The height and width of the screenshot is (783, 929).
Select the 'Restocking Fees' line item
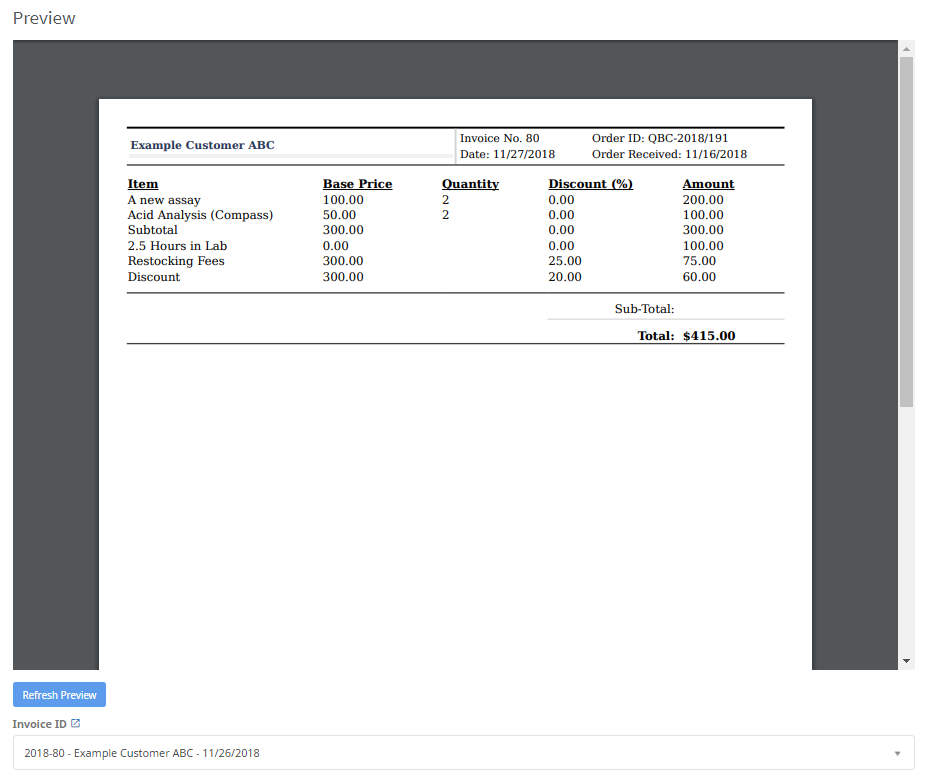[x=176, y=261]
